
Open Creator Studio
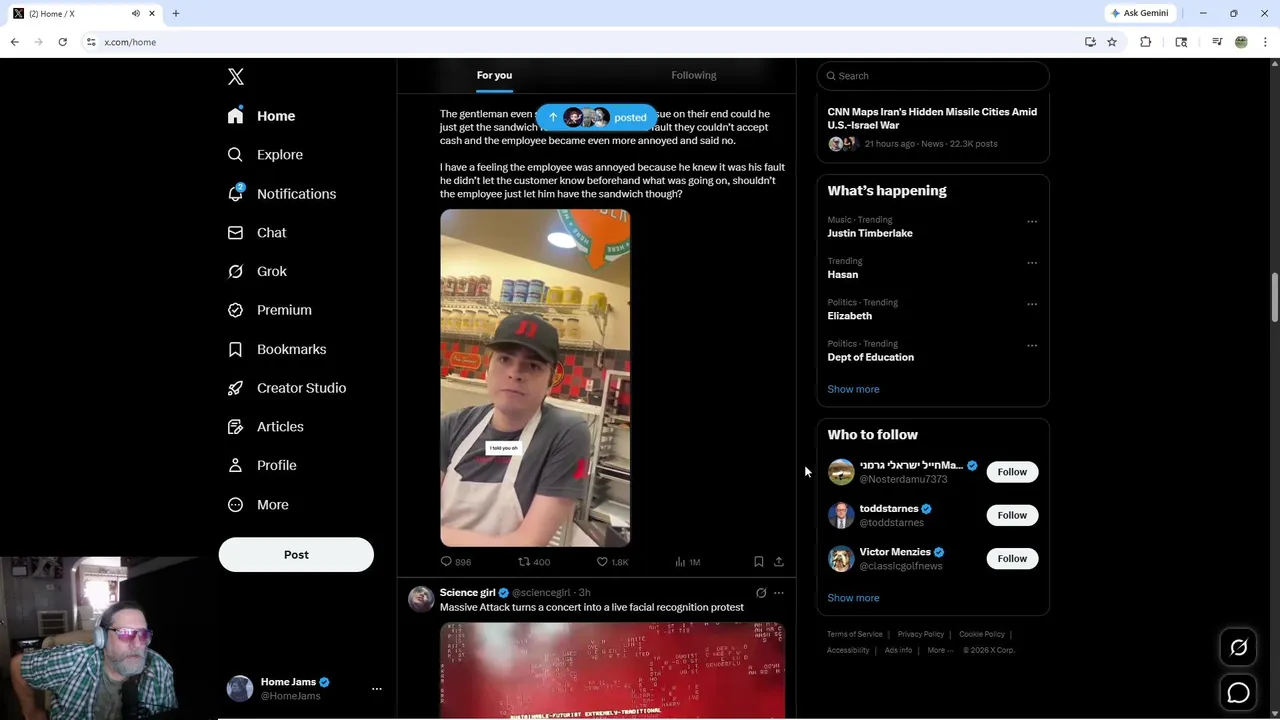[288, 388]
